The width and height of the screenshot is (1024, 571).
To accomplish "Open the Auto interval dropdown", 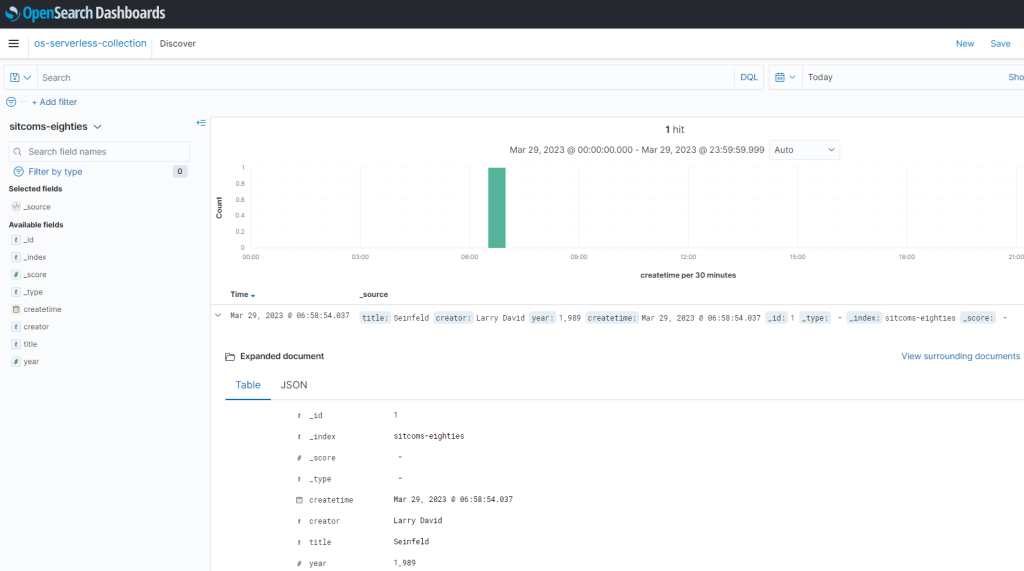I will (804, 150).
